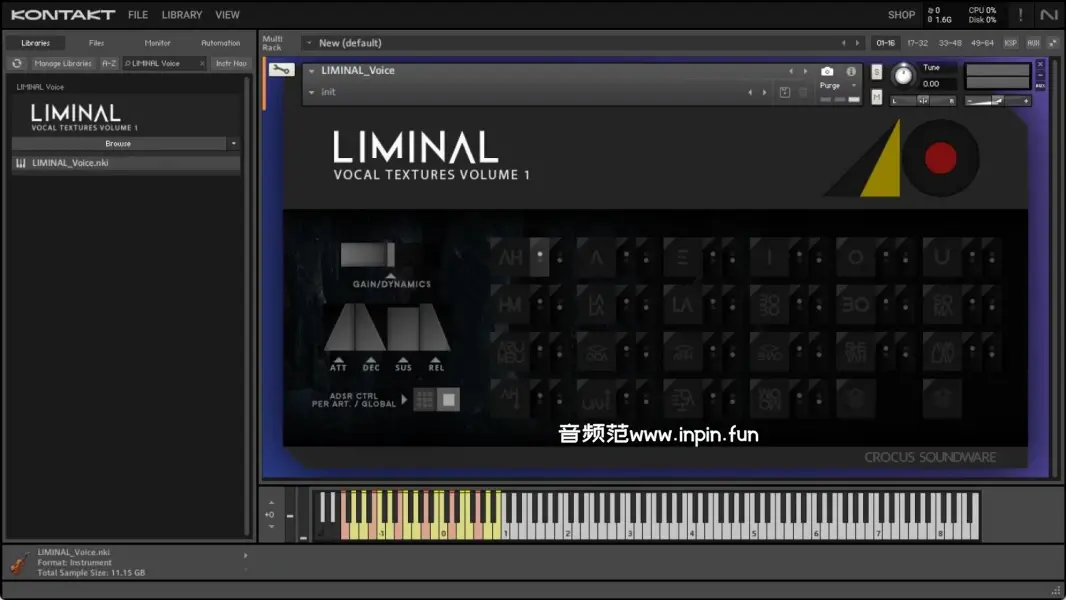The width and height of the screenshot is (1066, 600).
Task: Click the LIMINAL Voice library search field
Action: [x=164, y=63]
